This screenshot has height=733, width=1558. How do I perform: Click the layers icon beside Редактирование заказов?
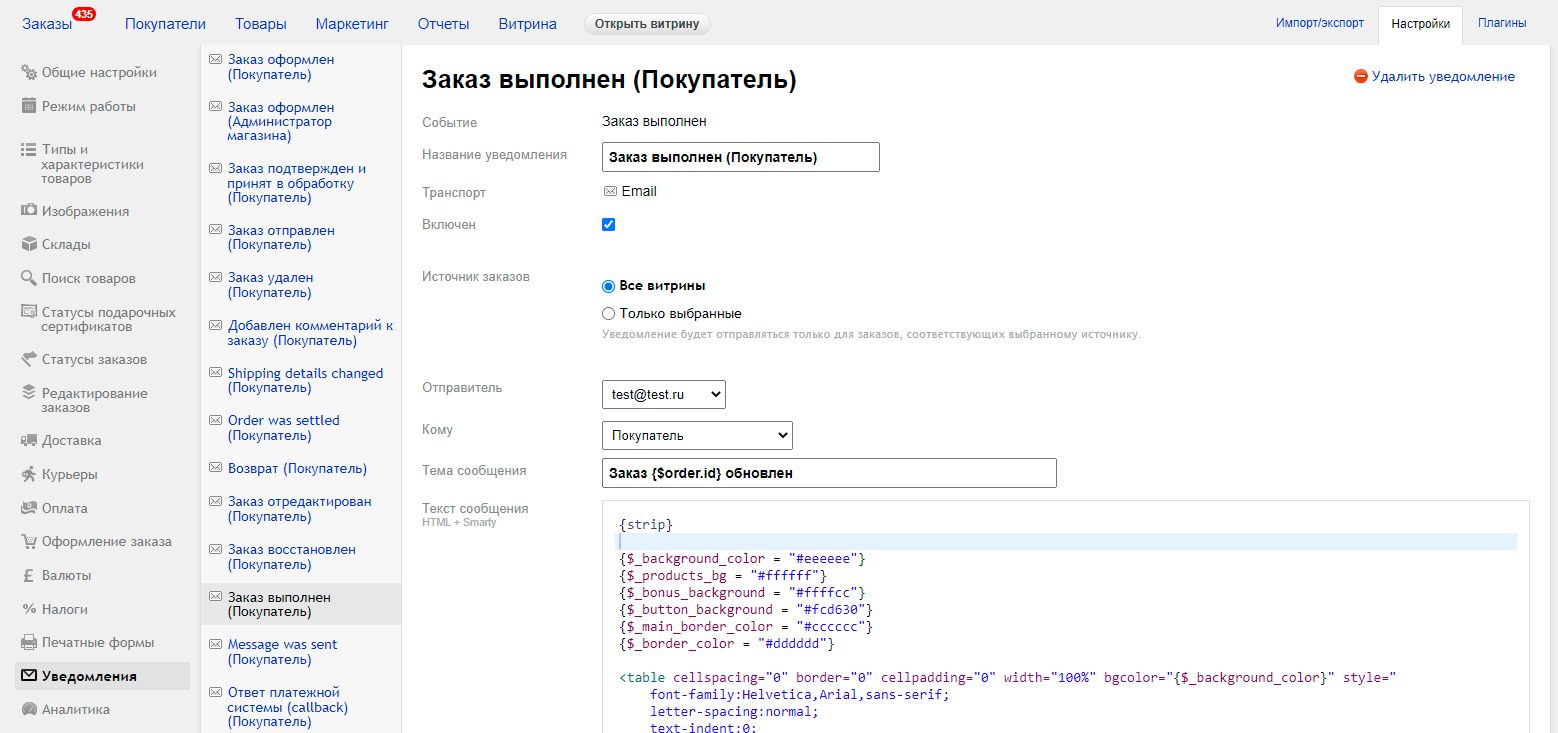pyautogui.click(x=29, y=393)
